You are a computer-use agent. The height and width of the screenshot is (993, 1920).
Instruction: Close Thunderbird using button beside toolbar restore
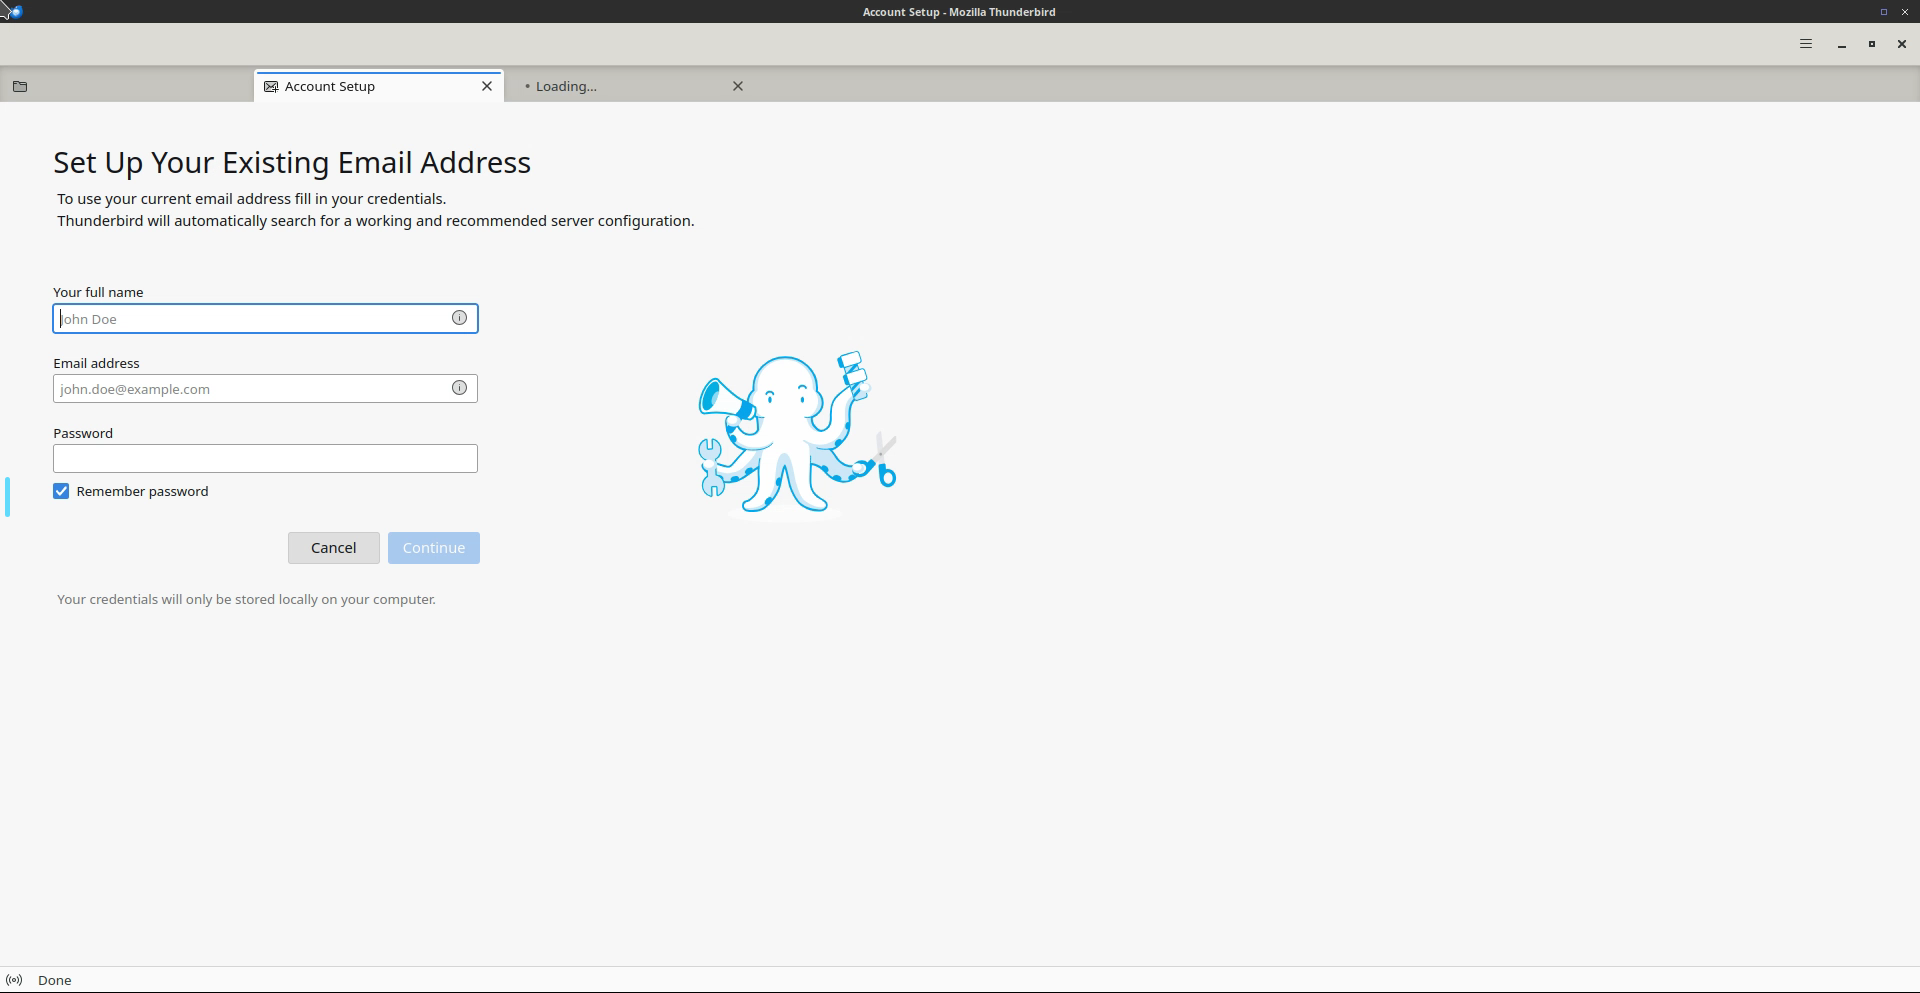(1901, 44)
